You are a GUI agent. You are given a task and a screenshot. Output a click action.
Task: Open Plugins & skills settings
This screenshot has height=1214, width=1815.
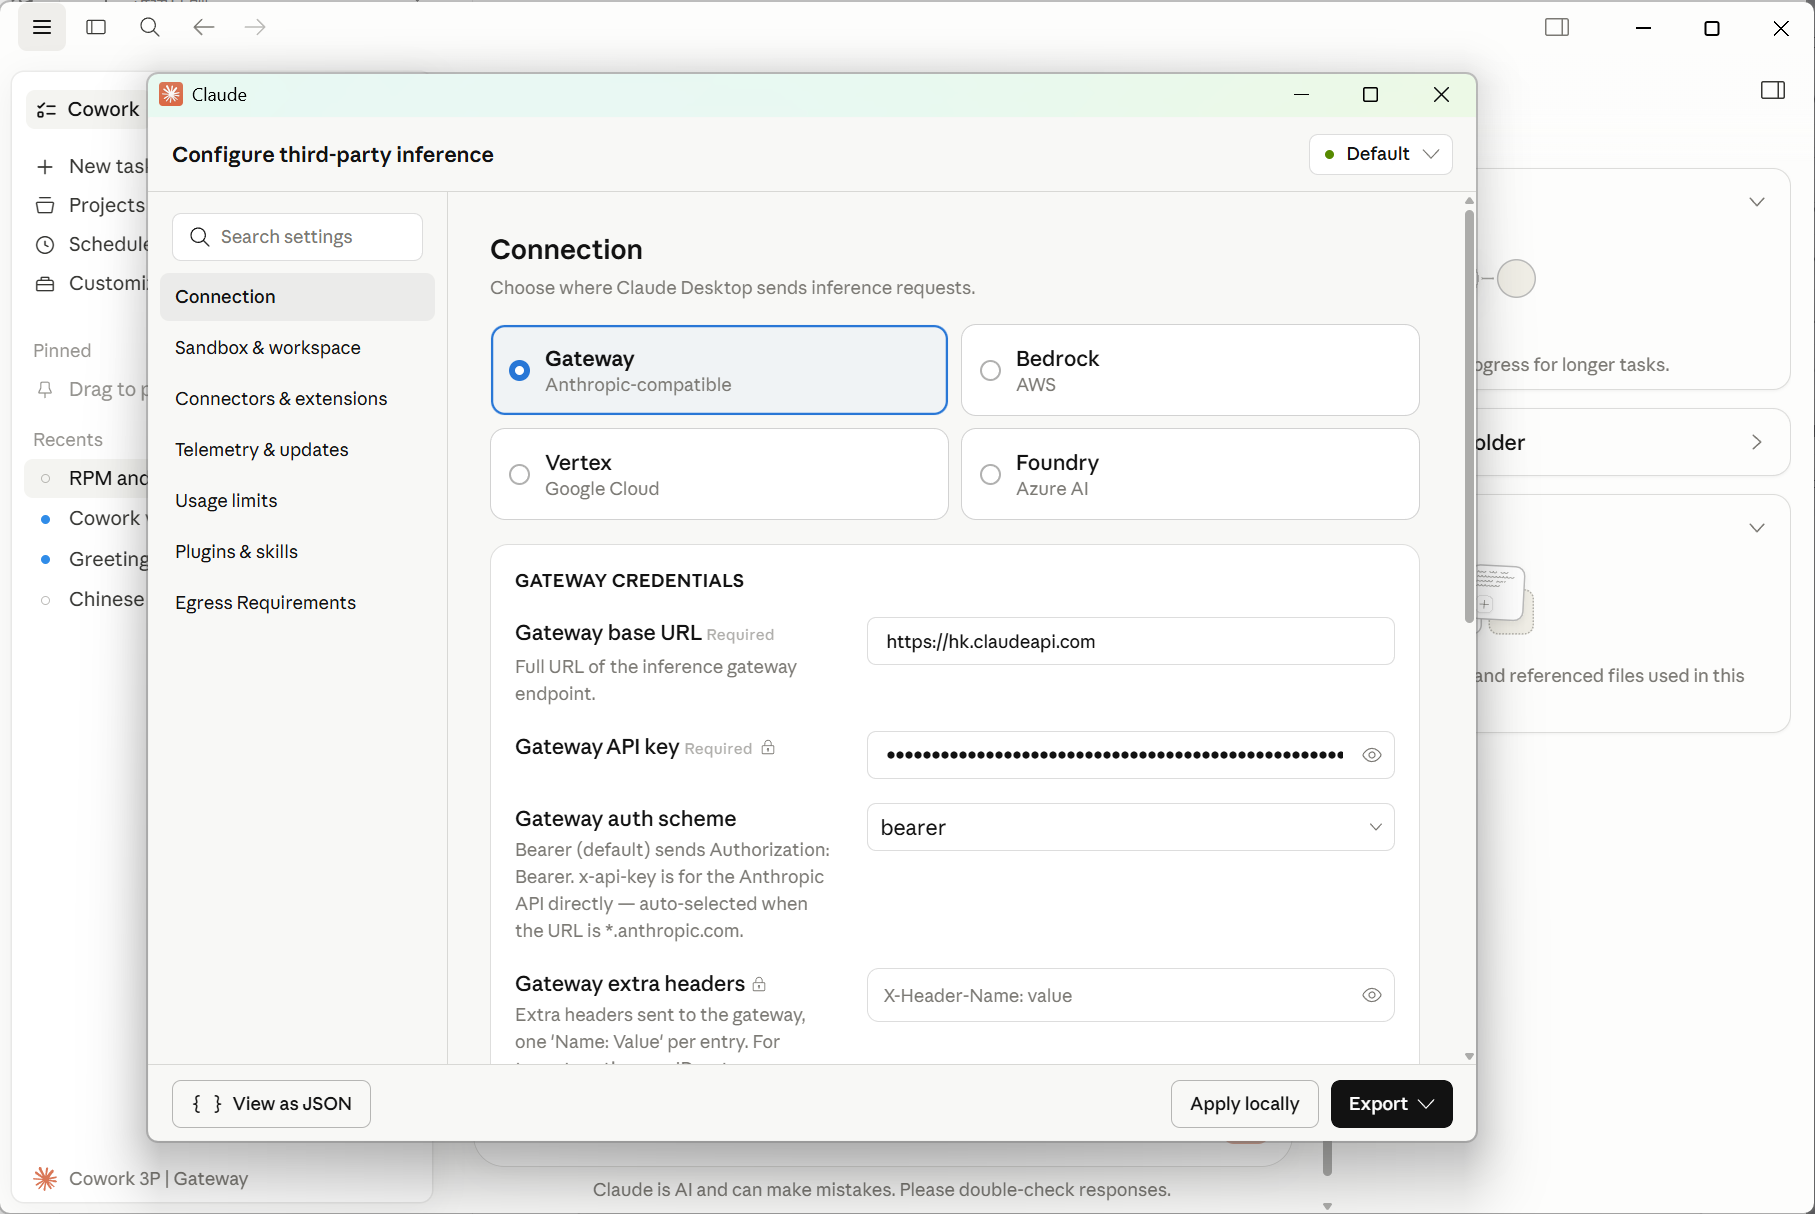coord(297,552)
